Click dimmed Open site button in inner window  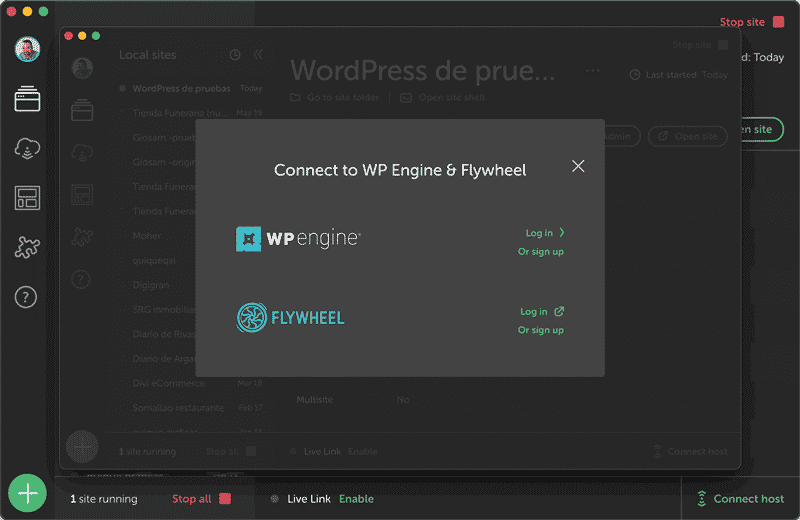[688, 136]
